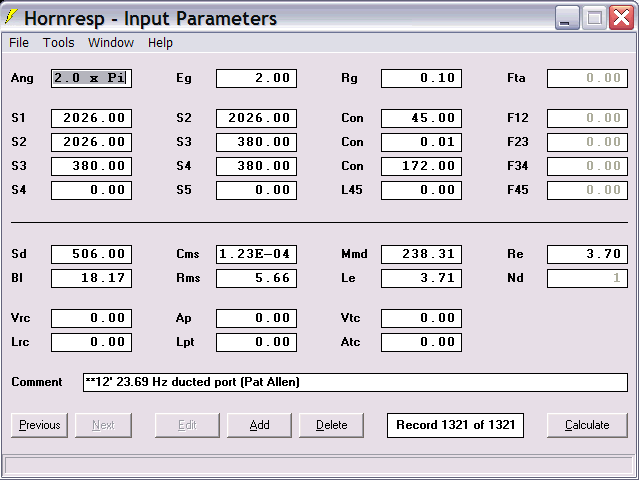Click the S4 field showing 0.00

pyautogui.click(x=91, y=190)
